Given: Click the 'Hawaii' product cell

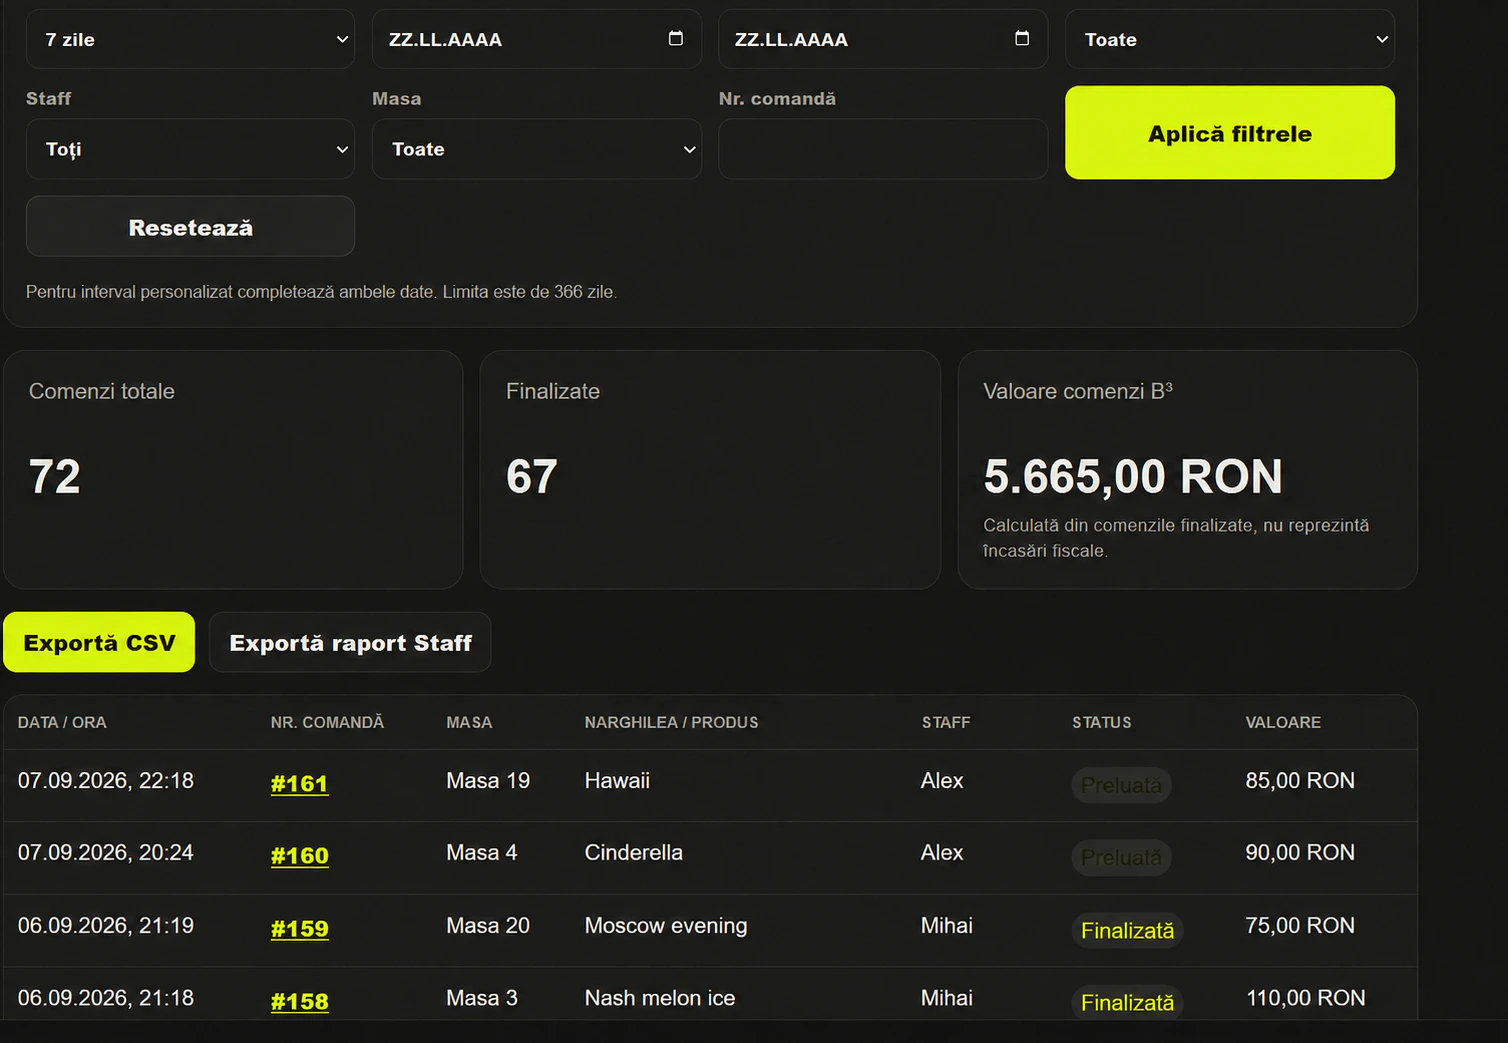Looking at the screenshot, I should 617,781.
